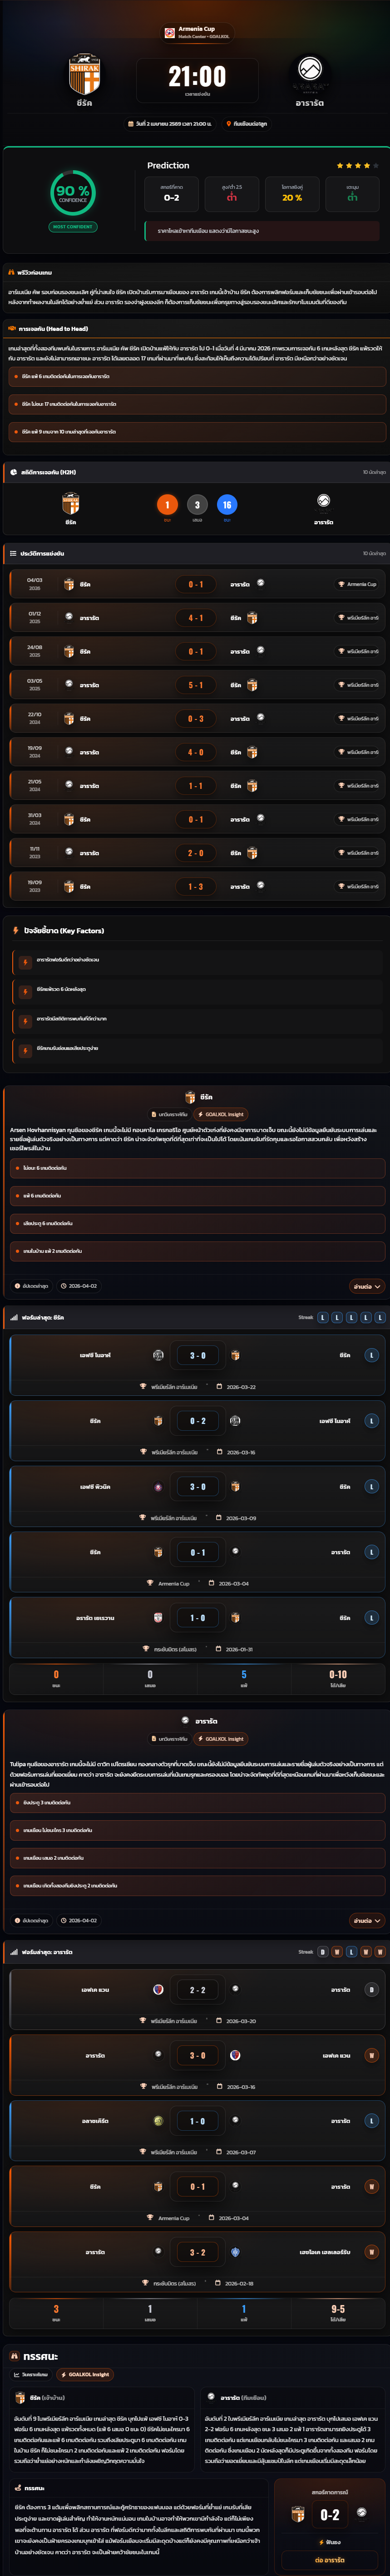Screen dimensions: 390x2576
Task: Click the 90% confidence ring
Action: (73, 193)
